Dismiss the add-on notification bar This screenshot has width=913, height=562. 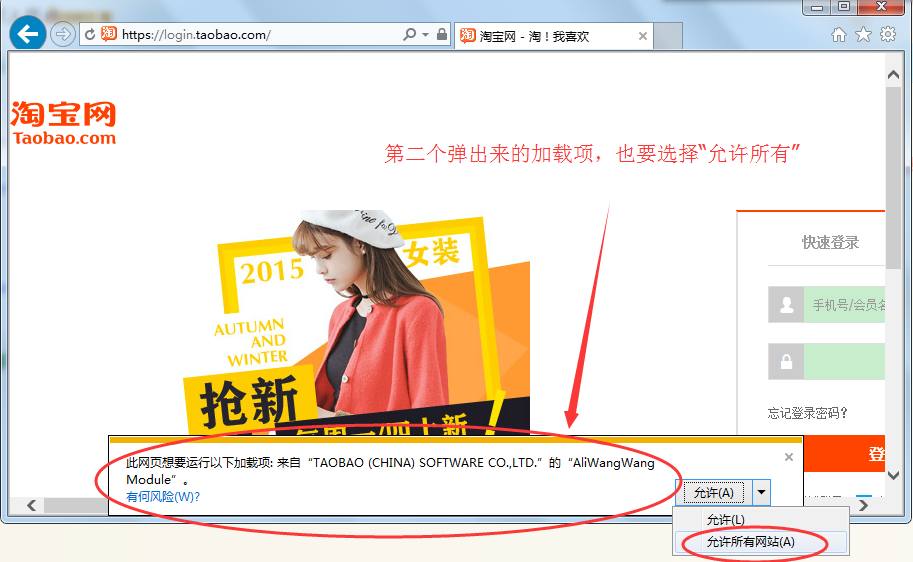(x=788, y=457)
